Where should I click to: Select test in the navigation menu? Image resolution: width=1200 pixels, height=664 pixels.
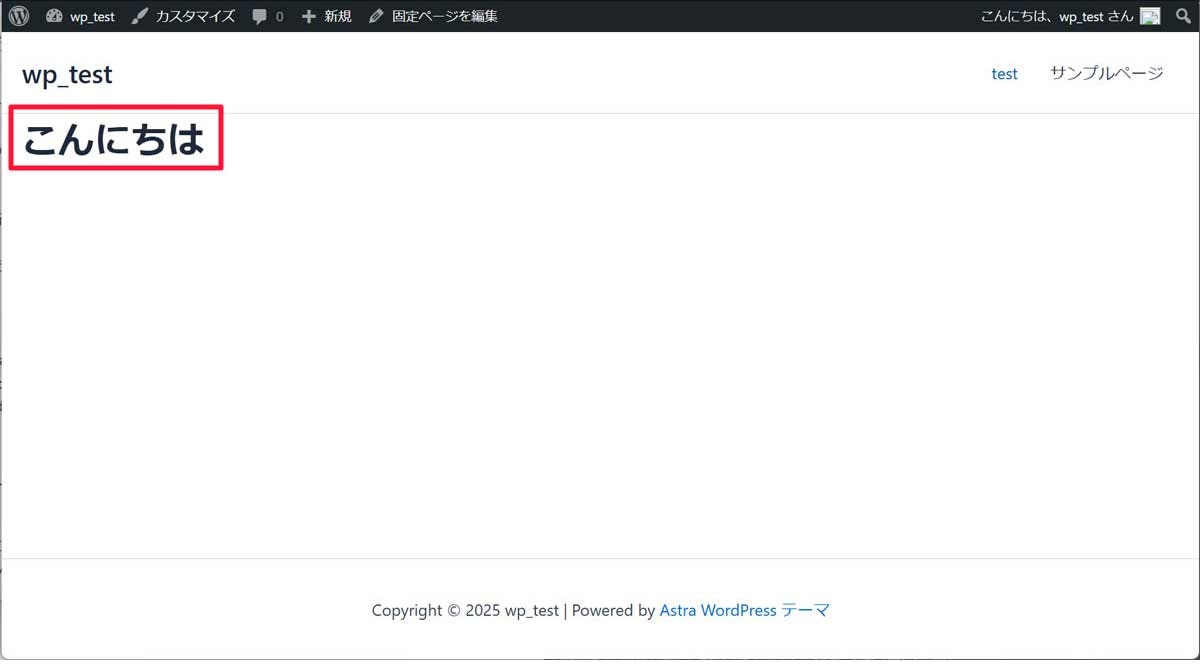click(1004, 73)
